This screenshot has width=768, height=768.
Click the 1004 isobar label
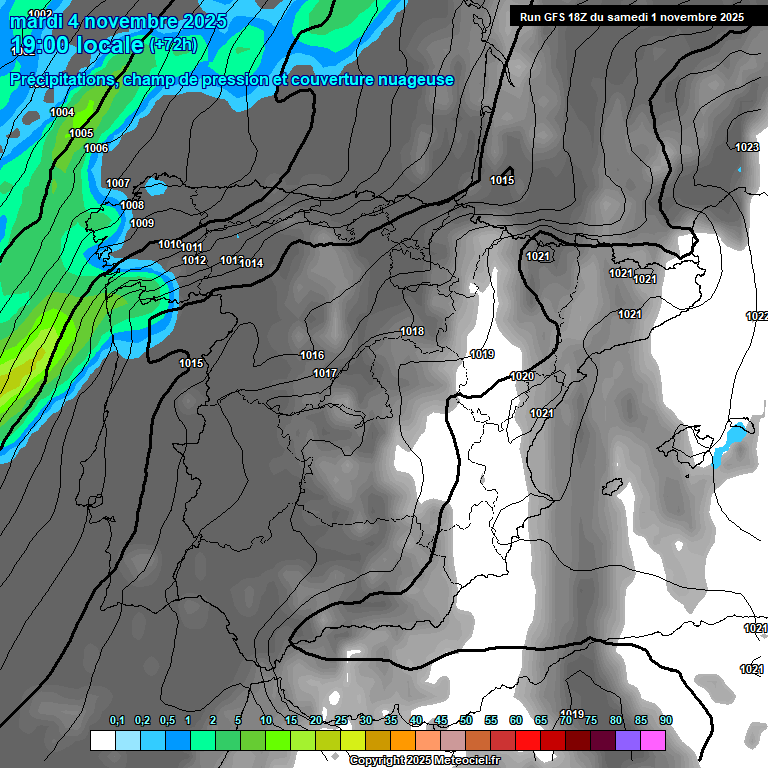coord(62,112)
